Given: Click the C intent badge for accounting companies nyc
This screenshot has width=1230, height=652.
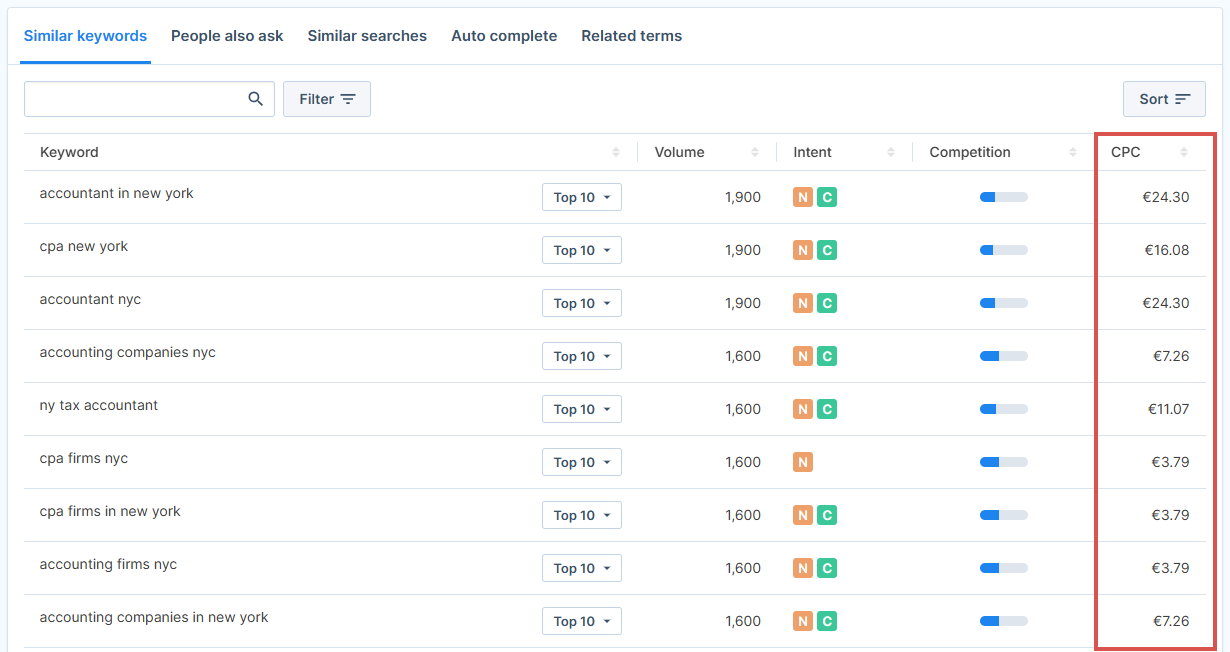Looking at the screenshot, I should click(827, 356).
